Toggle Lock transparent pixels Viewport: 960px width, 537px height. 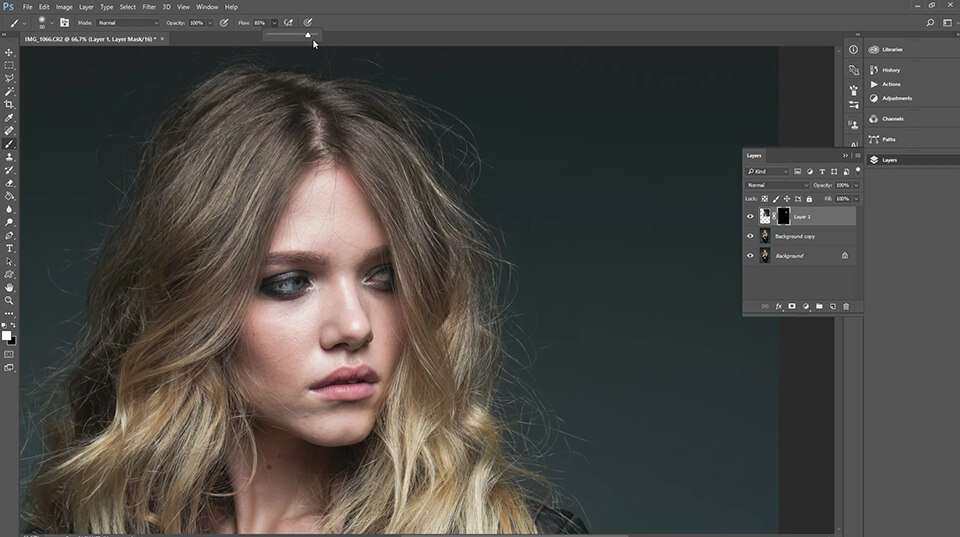[765, 199]
